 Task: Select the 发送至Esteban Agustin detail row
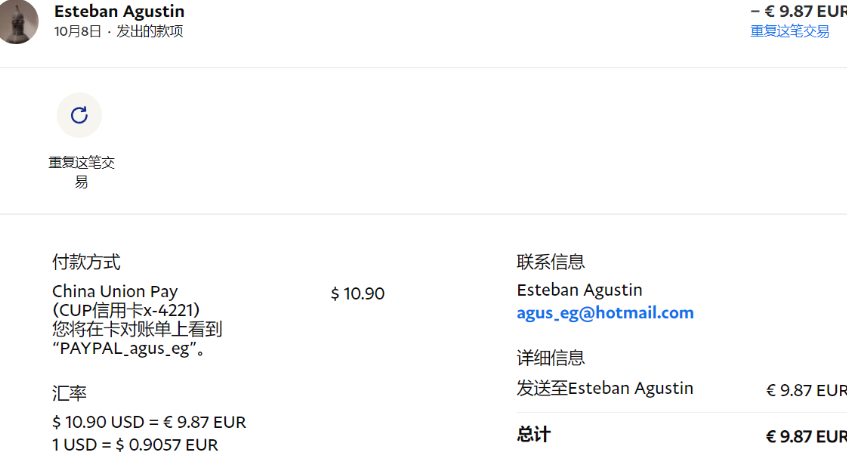click(x=682, y=389)
